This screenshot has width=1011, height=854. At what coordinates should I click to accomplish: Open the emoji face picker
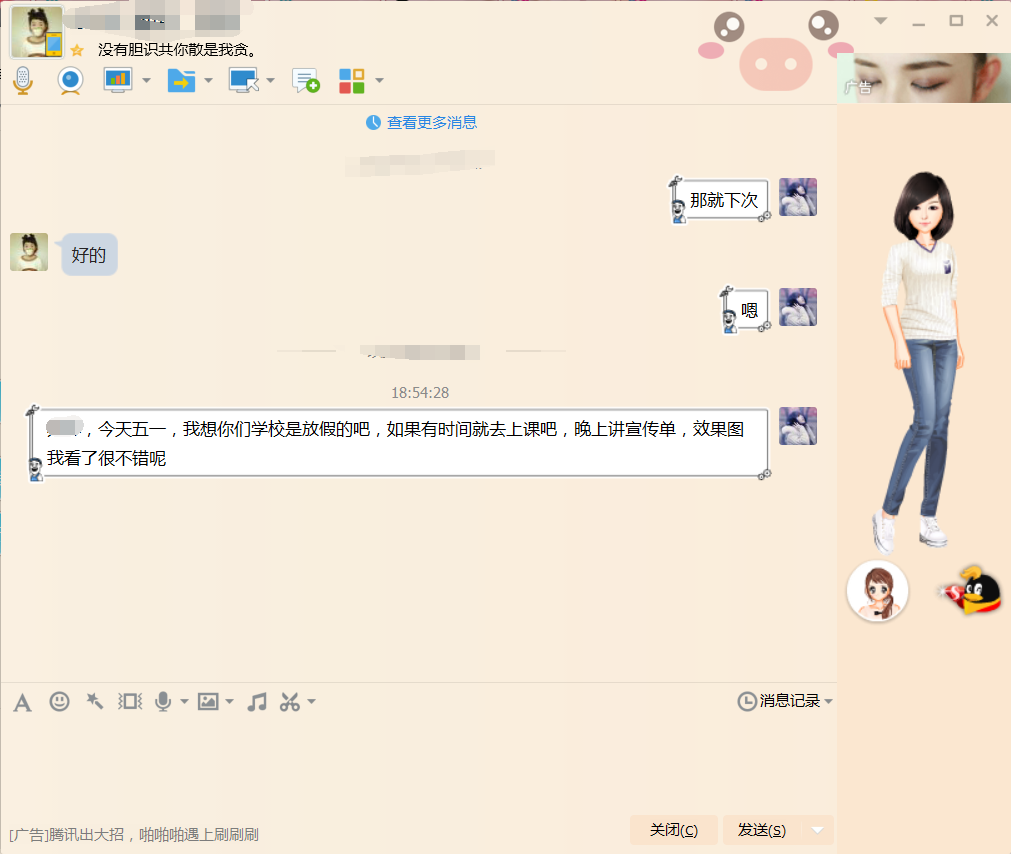click(x=59, y=702)
